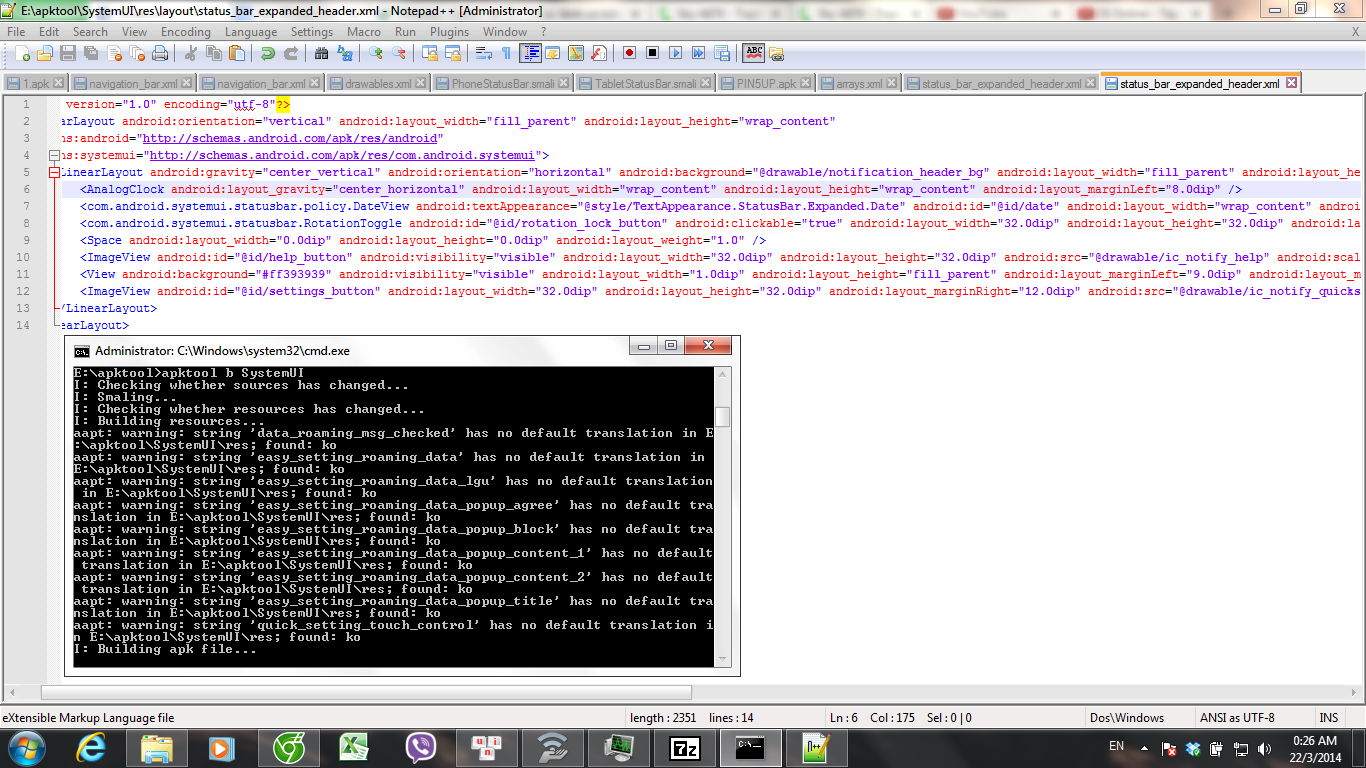Toggle ABC spell-check button
The height and width of the screenshot is (768, 1366).
(x=754, y=53)
